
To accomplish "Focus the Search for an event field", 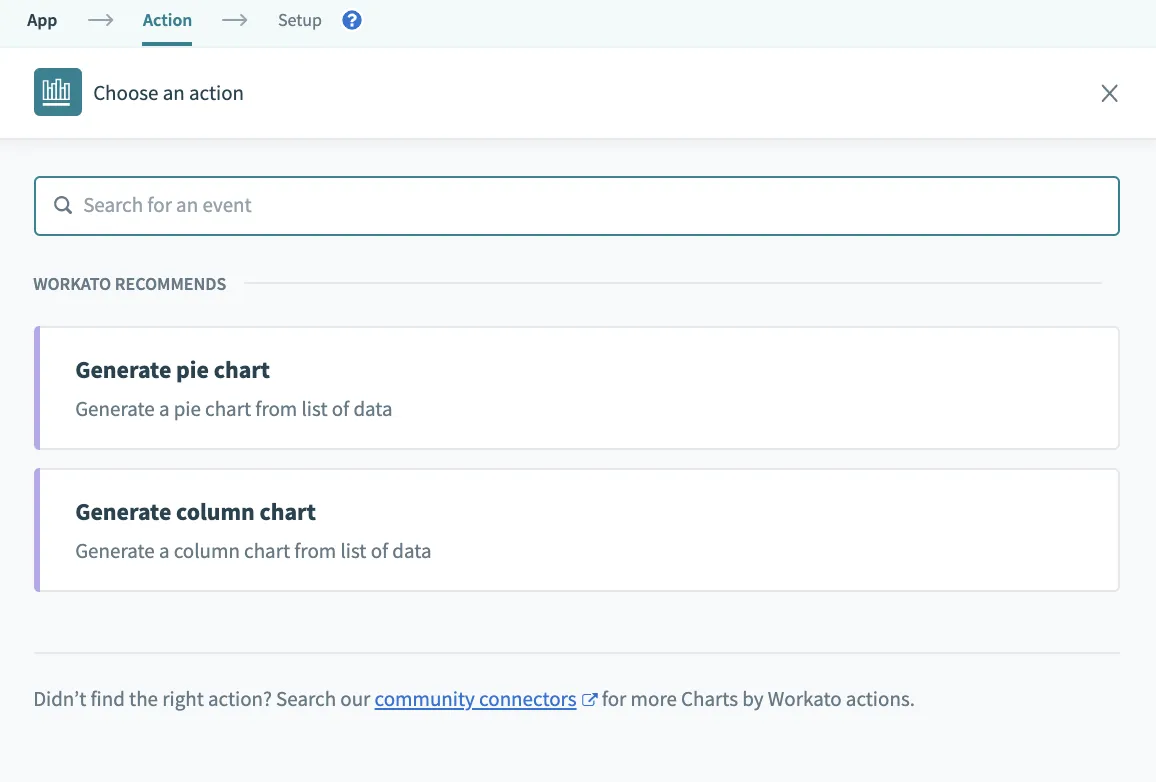I will (590, 205).
